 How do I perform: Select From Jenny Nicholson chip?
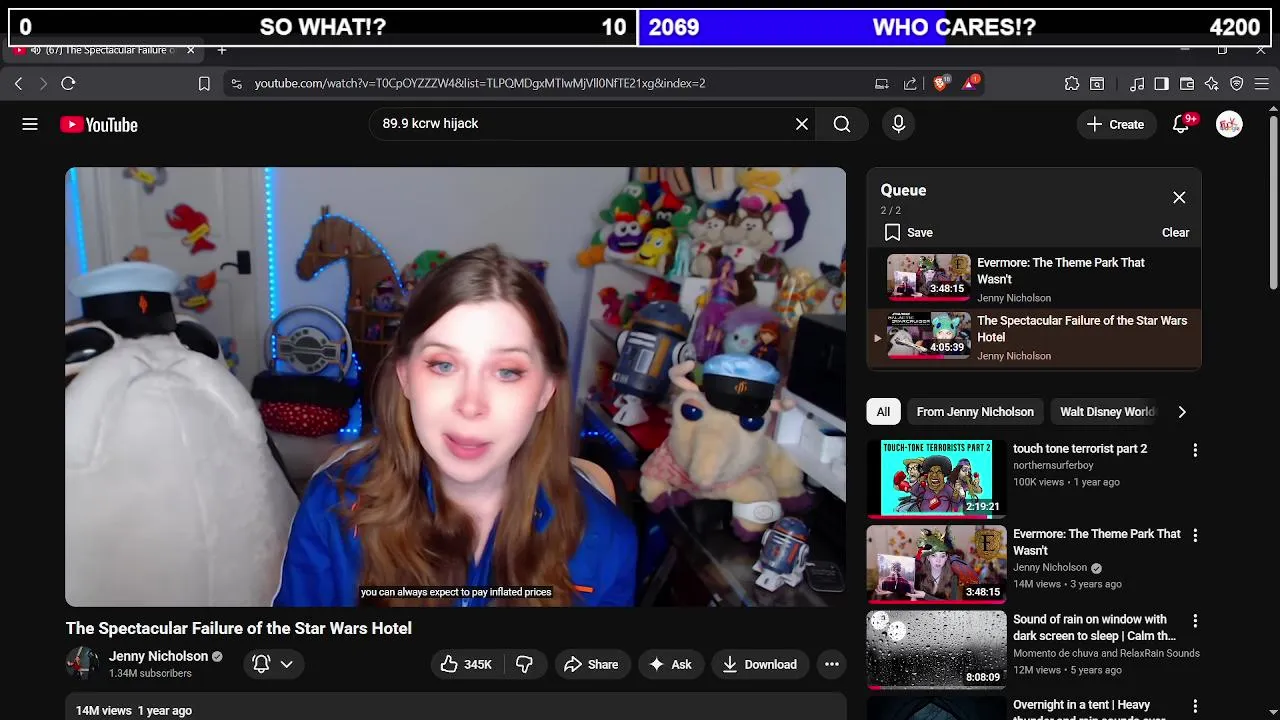tap(975, 412)
